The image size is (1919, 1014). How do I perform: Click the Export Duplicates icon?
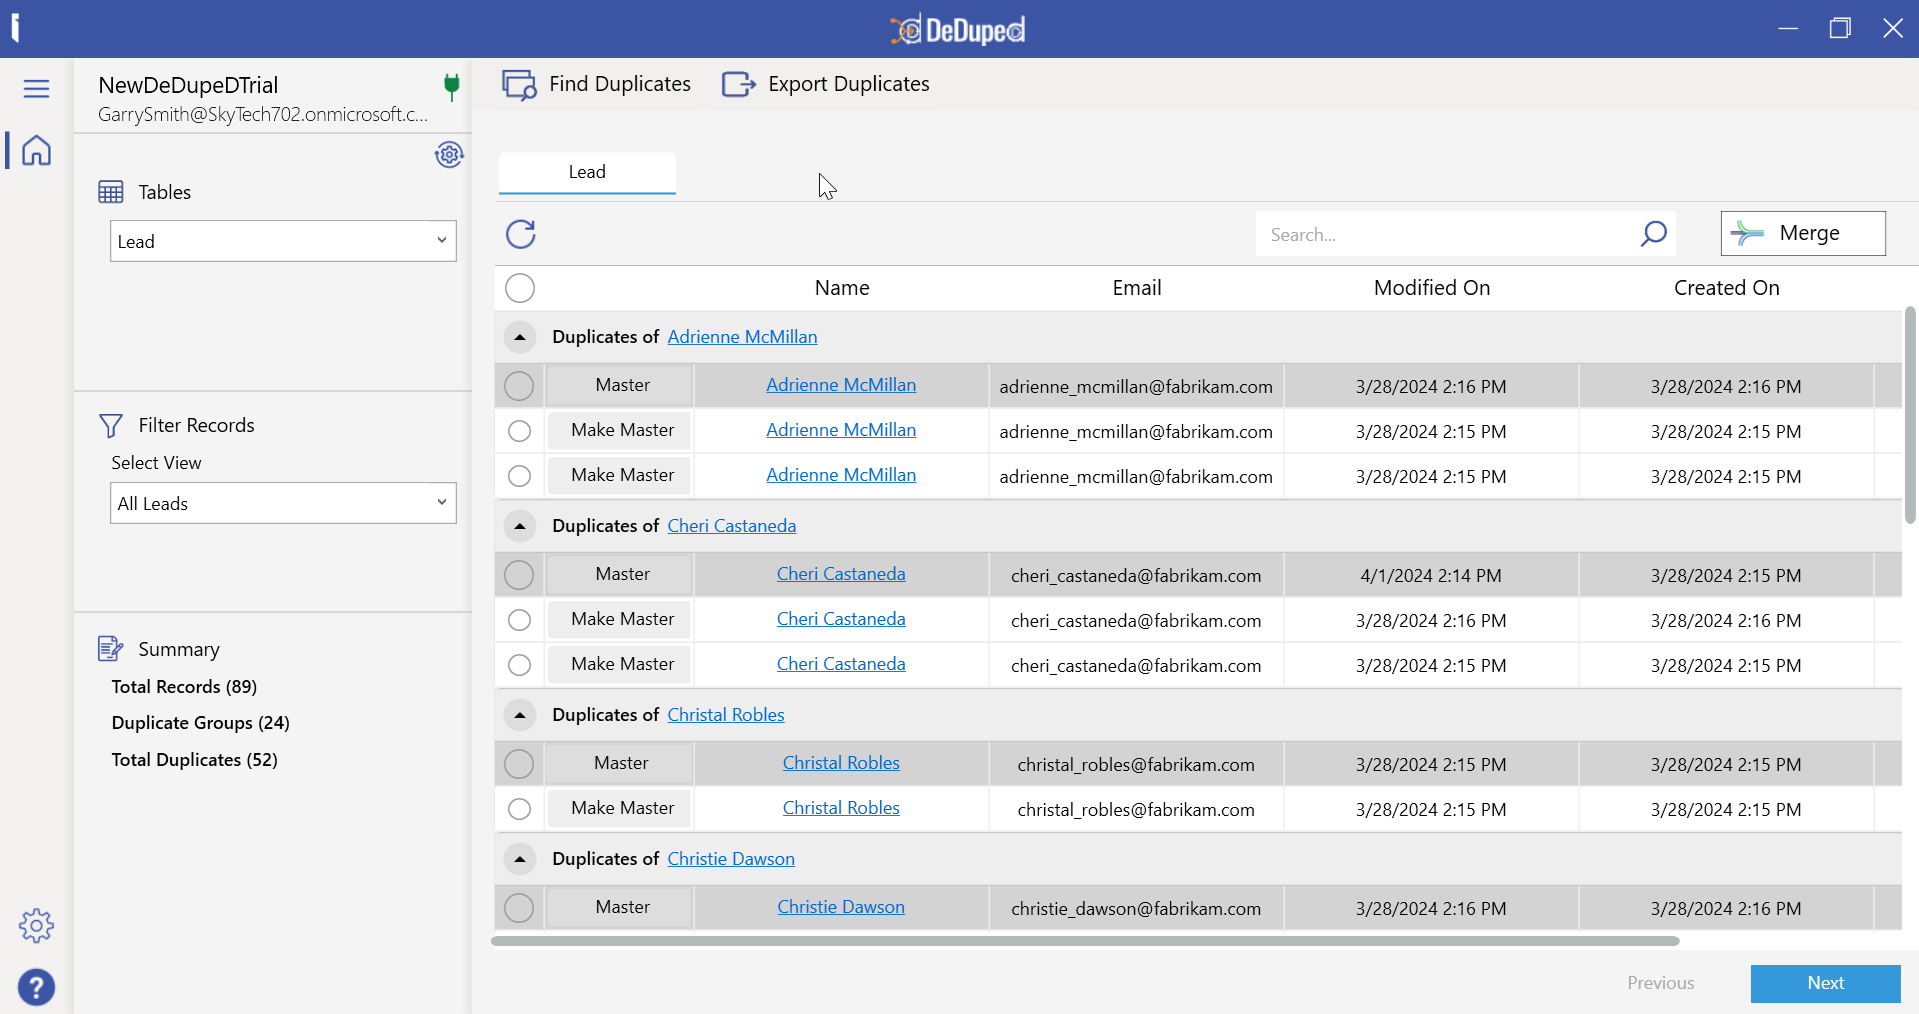click(x=739, y=85)
